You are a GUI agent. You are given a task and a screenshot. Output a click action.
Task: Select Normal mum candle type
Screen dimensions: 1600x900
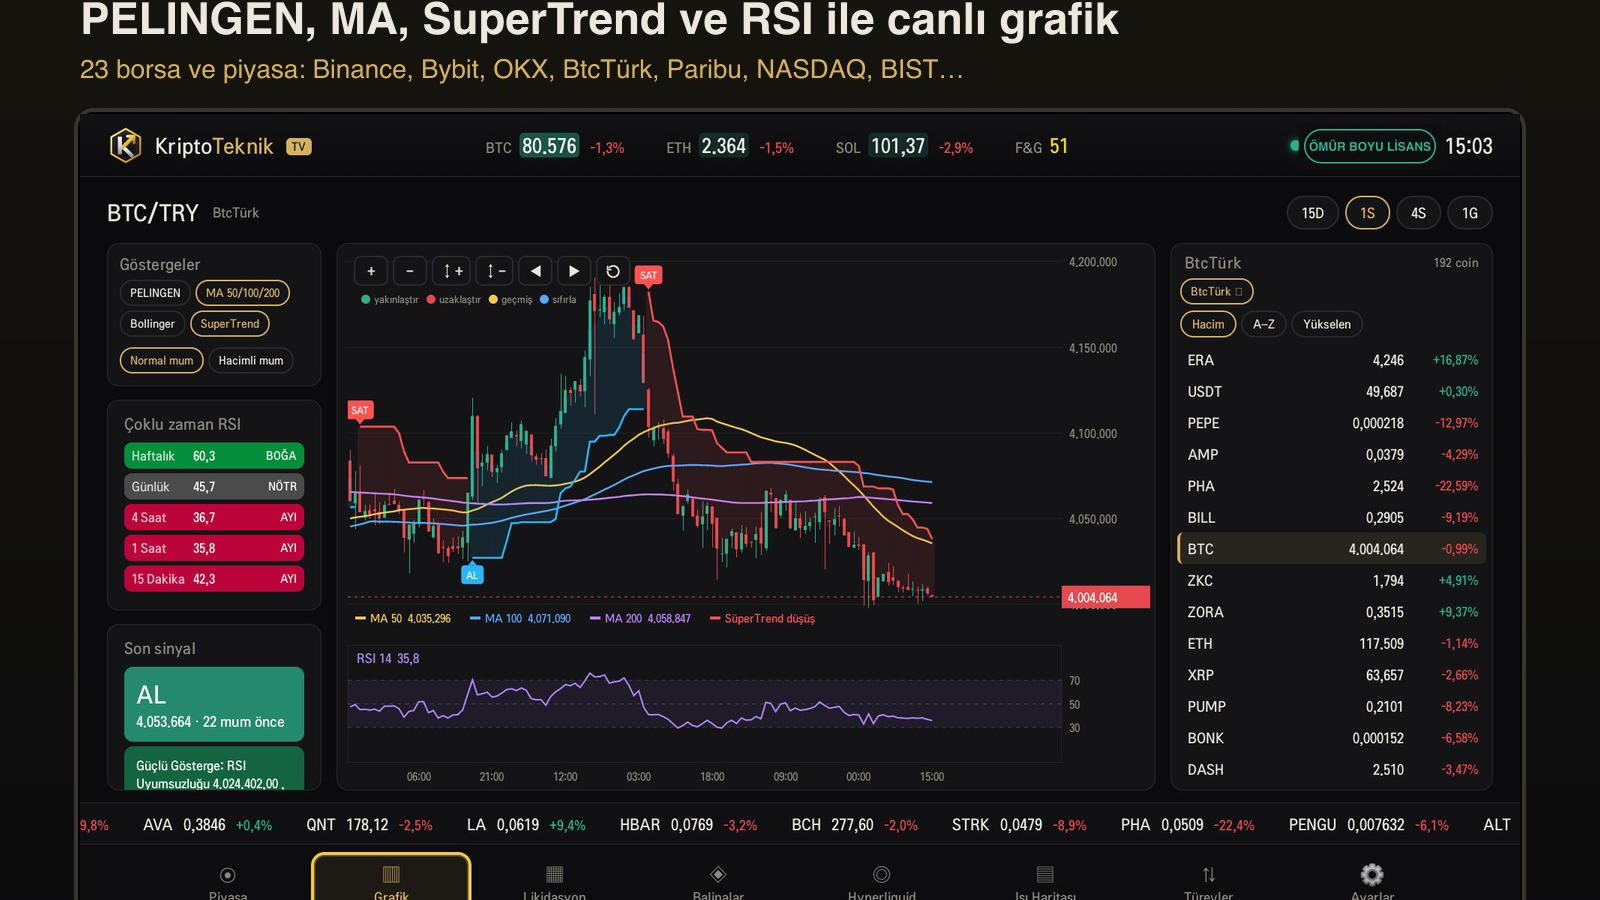coord(162,360)
